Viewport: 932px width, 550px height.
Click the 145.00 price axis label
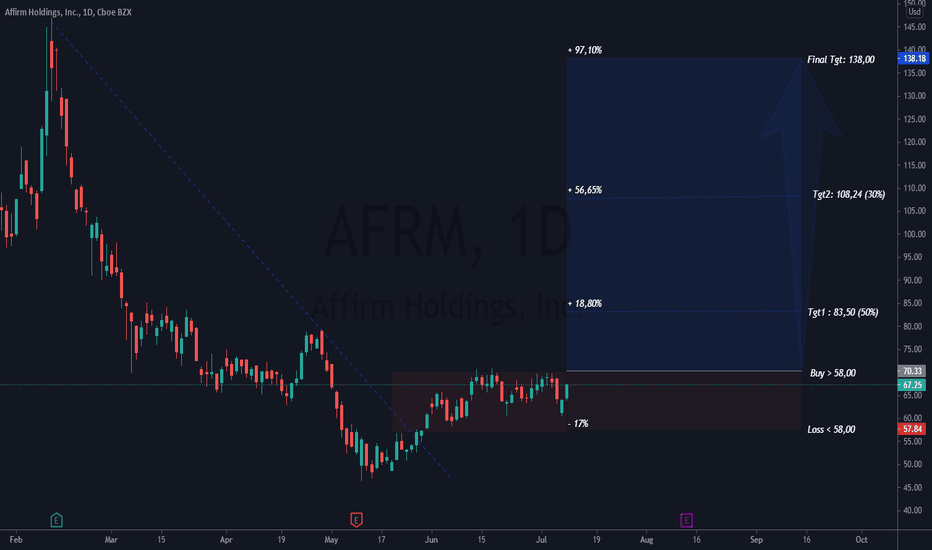(914, 27)
